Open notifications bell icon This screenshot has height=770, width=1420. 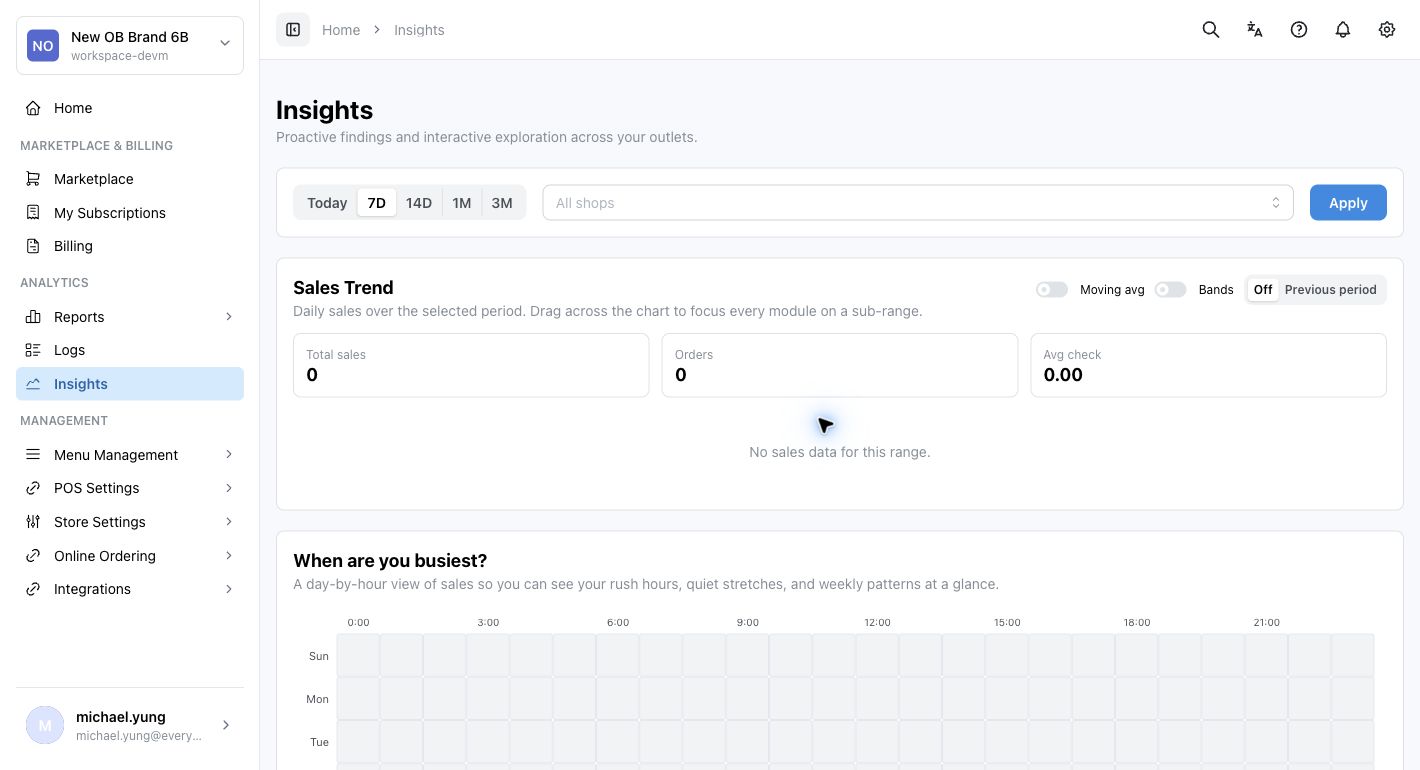pos(1343,30)
